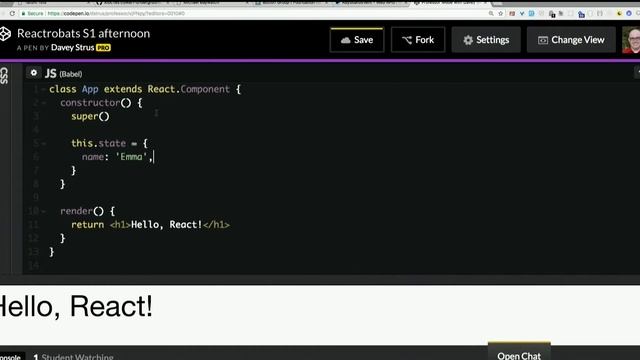This screenshot has width=640, height=360.
Task: Click line number 14 in gutter
Action: (x=34, y=265)
